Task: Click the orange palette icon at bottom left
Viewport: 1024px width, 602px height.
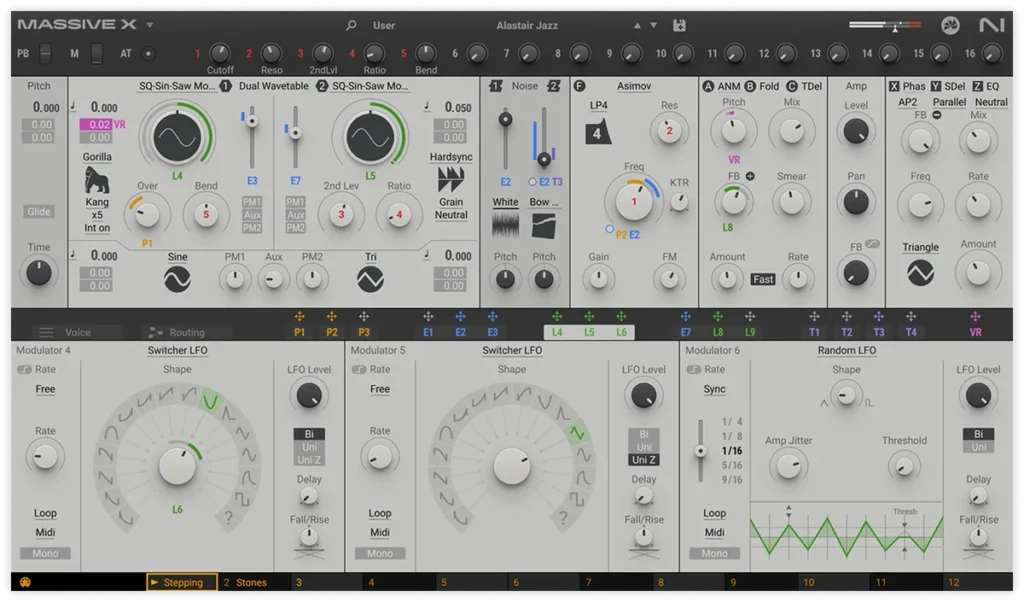Action: coord(25,582)
